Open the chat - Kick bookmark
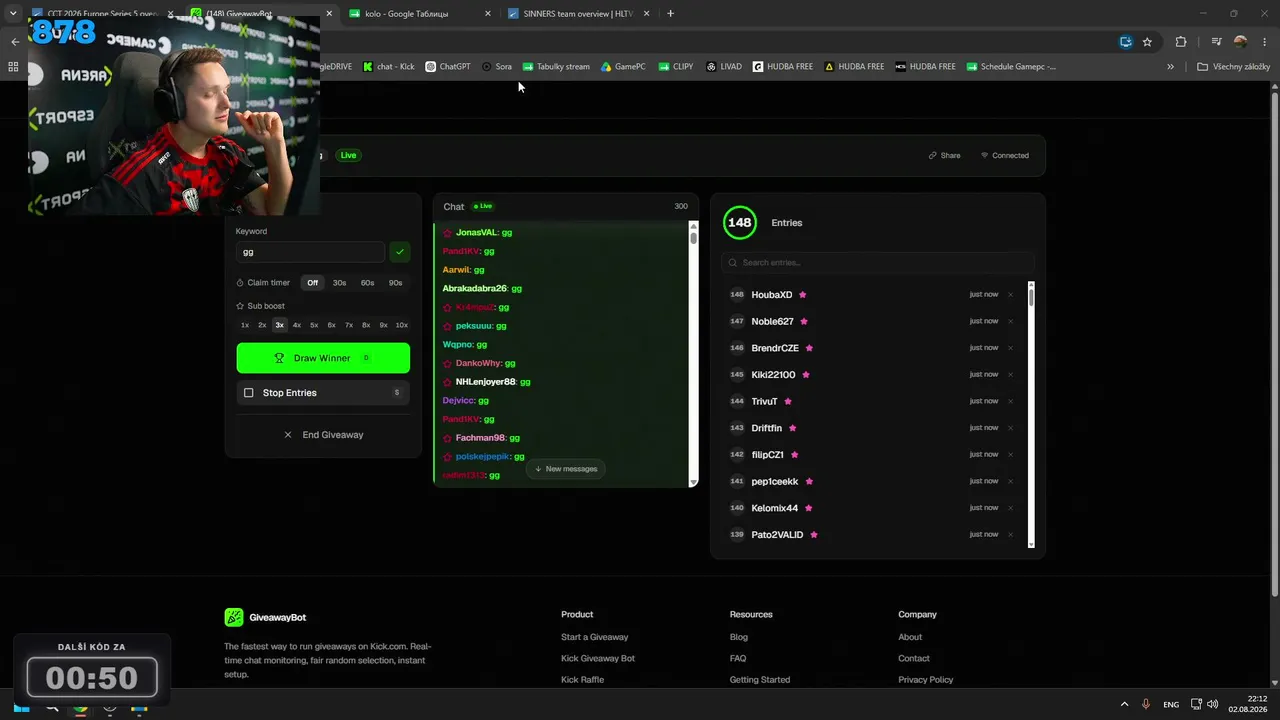Image resolution: width=1280 pixels, height=720 pixels. (x=389, y=67)
